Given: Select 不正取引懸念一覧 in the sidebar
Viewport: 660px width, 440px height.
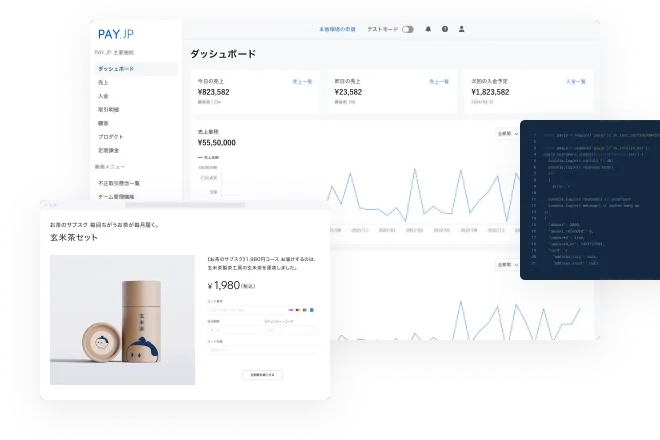Looking at the screenshot, I should (x=118, y=183).
